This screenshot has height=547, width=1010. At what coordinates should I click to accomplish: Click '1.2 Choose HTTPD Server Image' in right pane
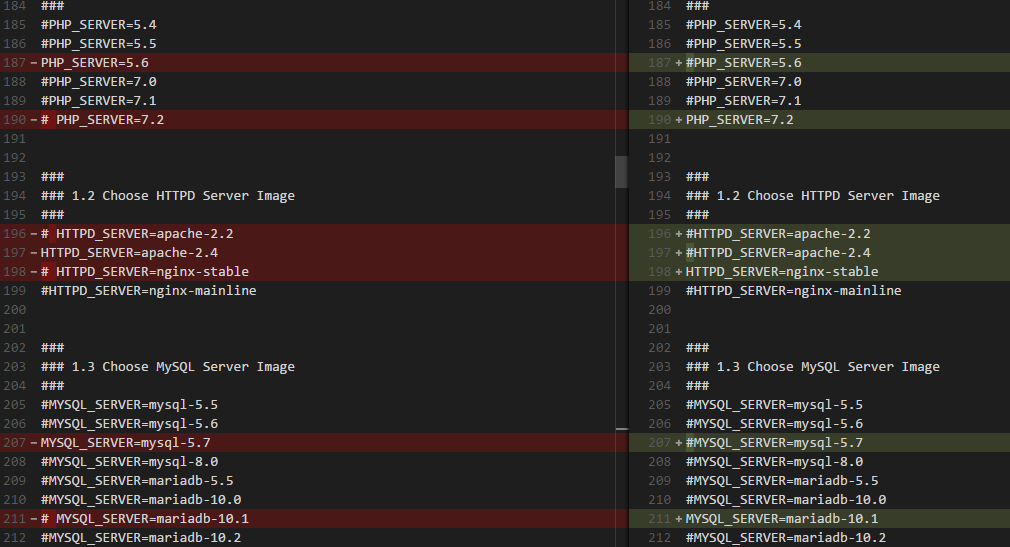[x=828, y=195]
